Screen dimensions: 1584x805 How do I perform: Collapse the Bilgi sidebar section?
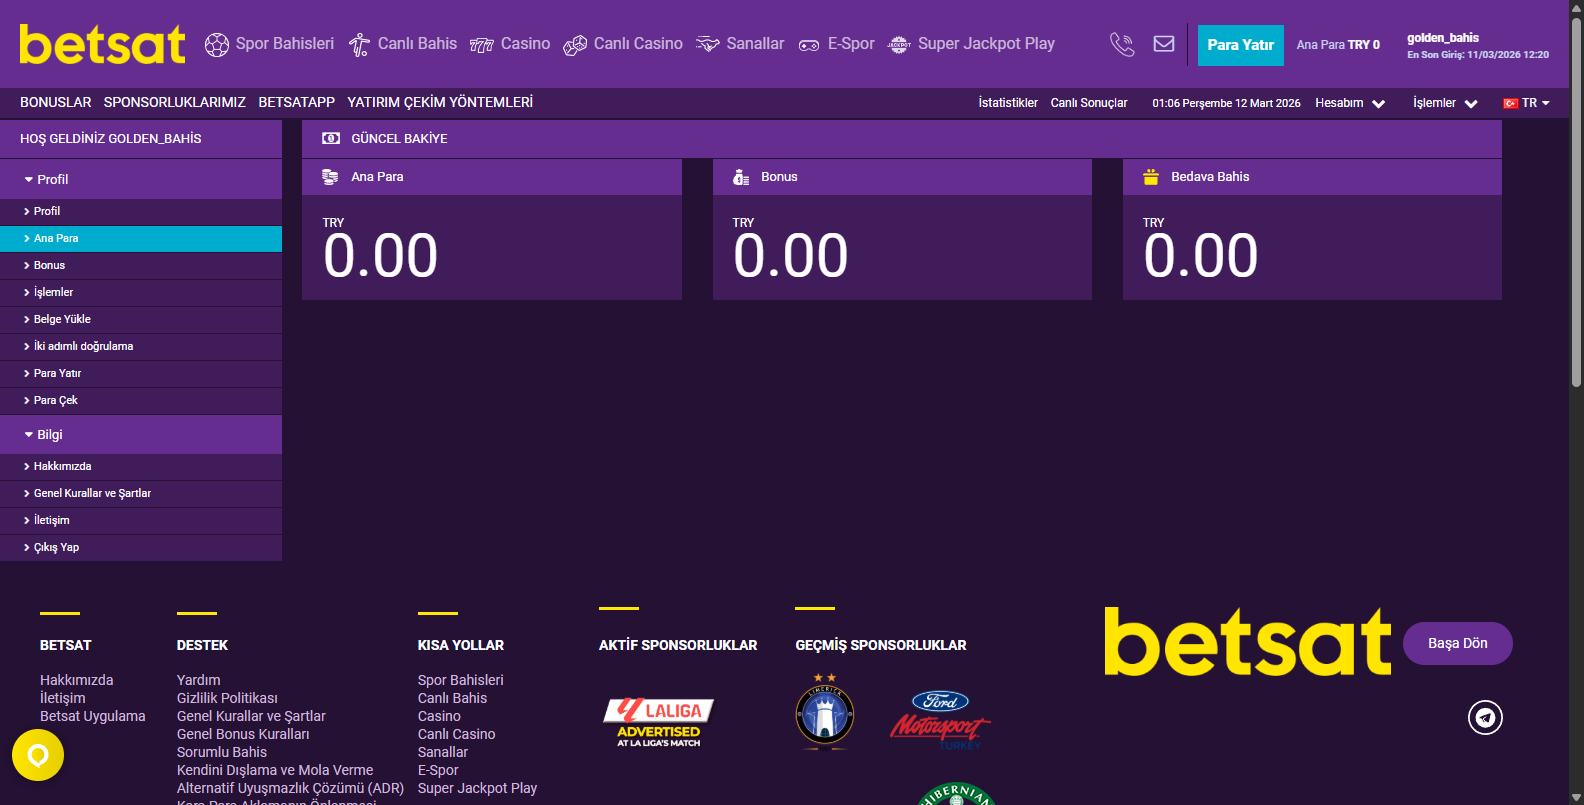click(141, 434)
